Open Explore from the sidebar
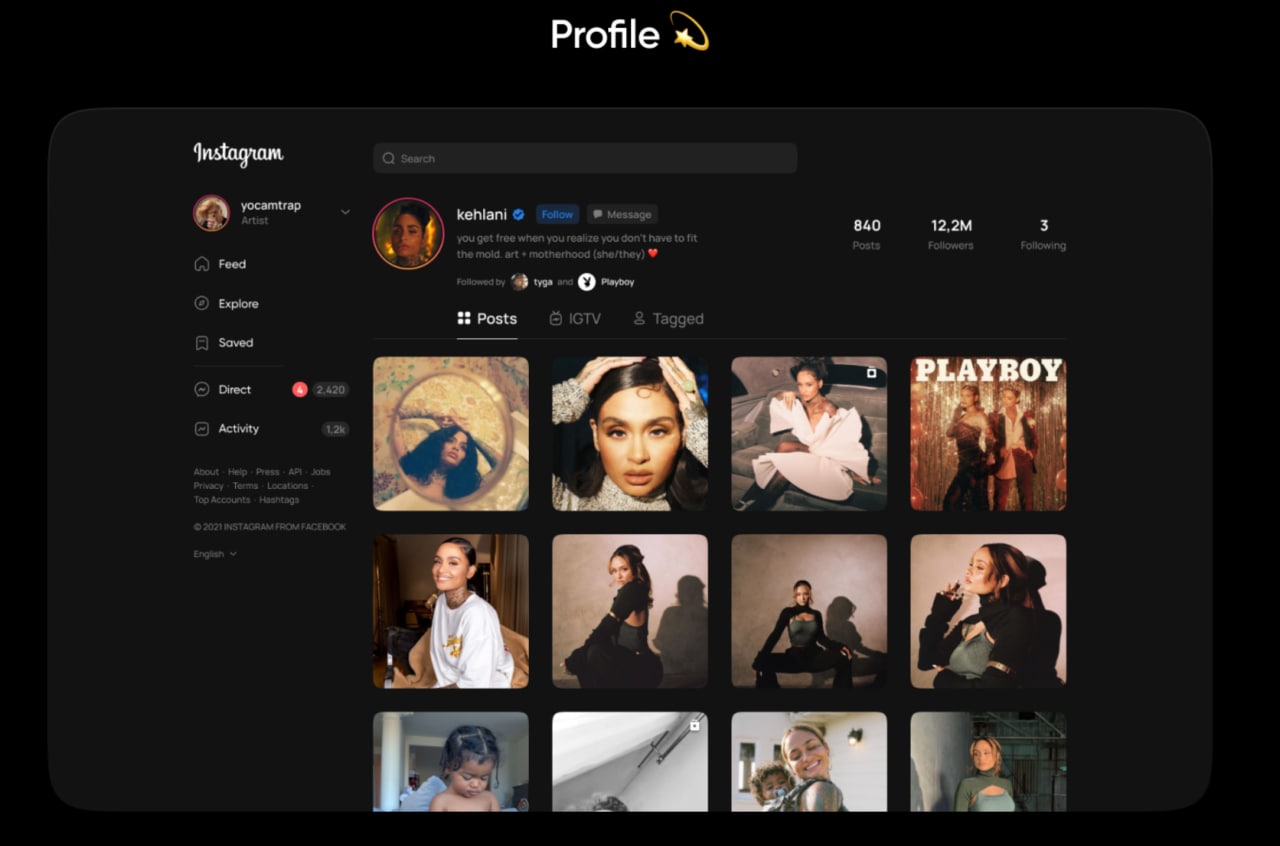The image size is (1280, 846). (238, 304)
